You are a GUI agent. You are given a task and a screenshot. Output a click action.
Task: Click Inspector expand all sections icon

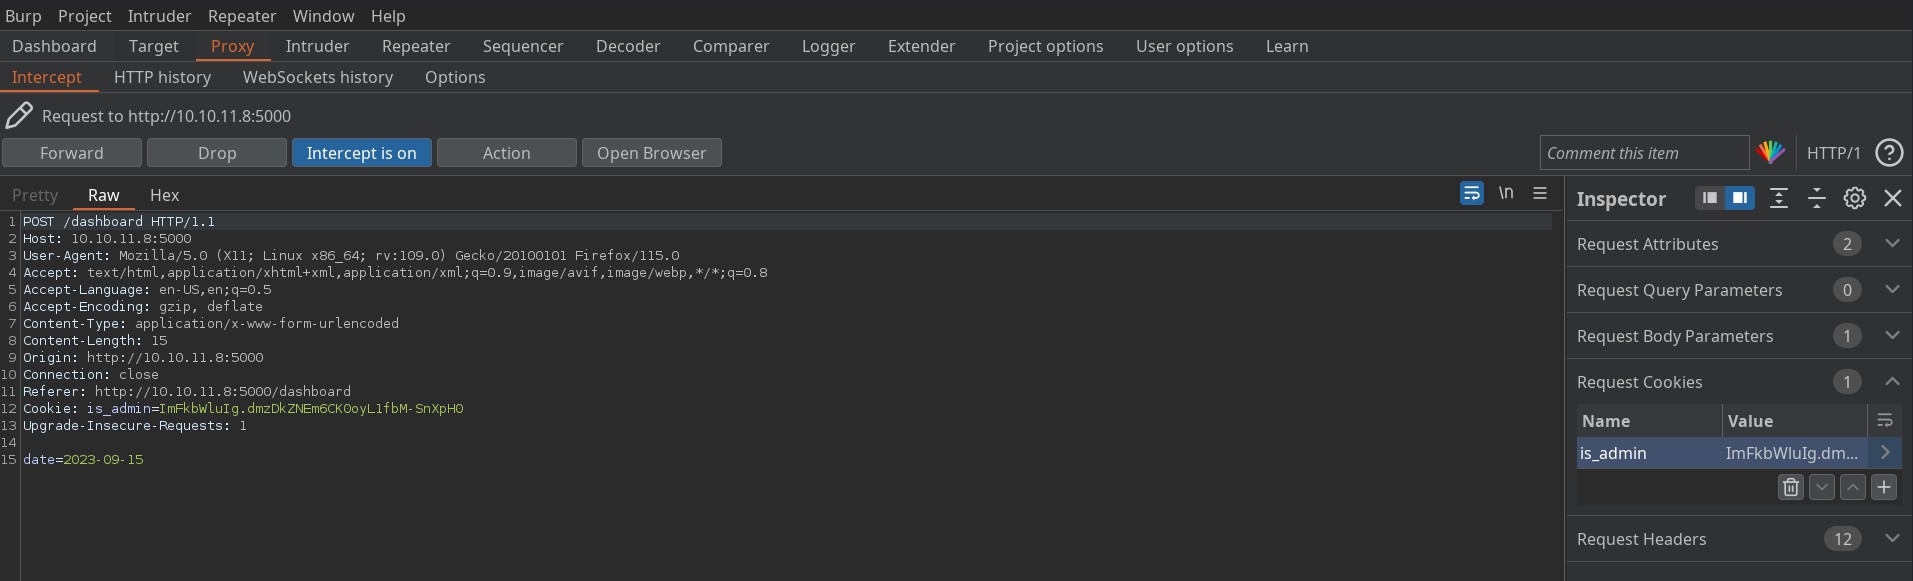(x=1779, y=198)
